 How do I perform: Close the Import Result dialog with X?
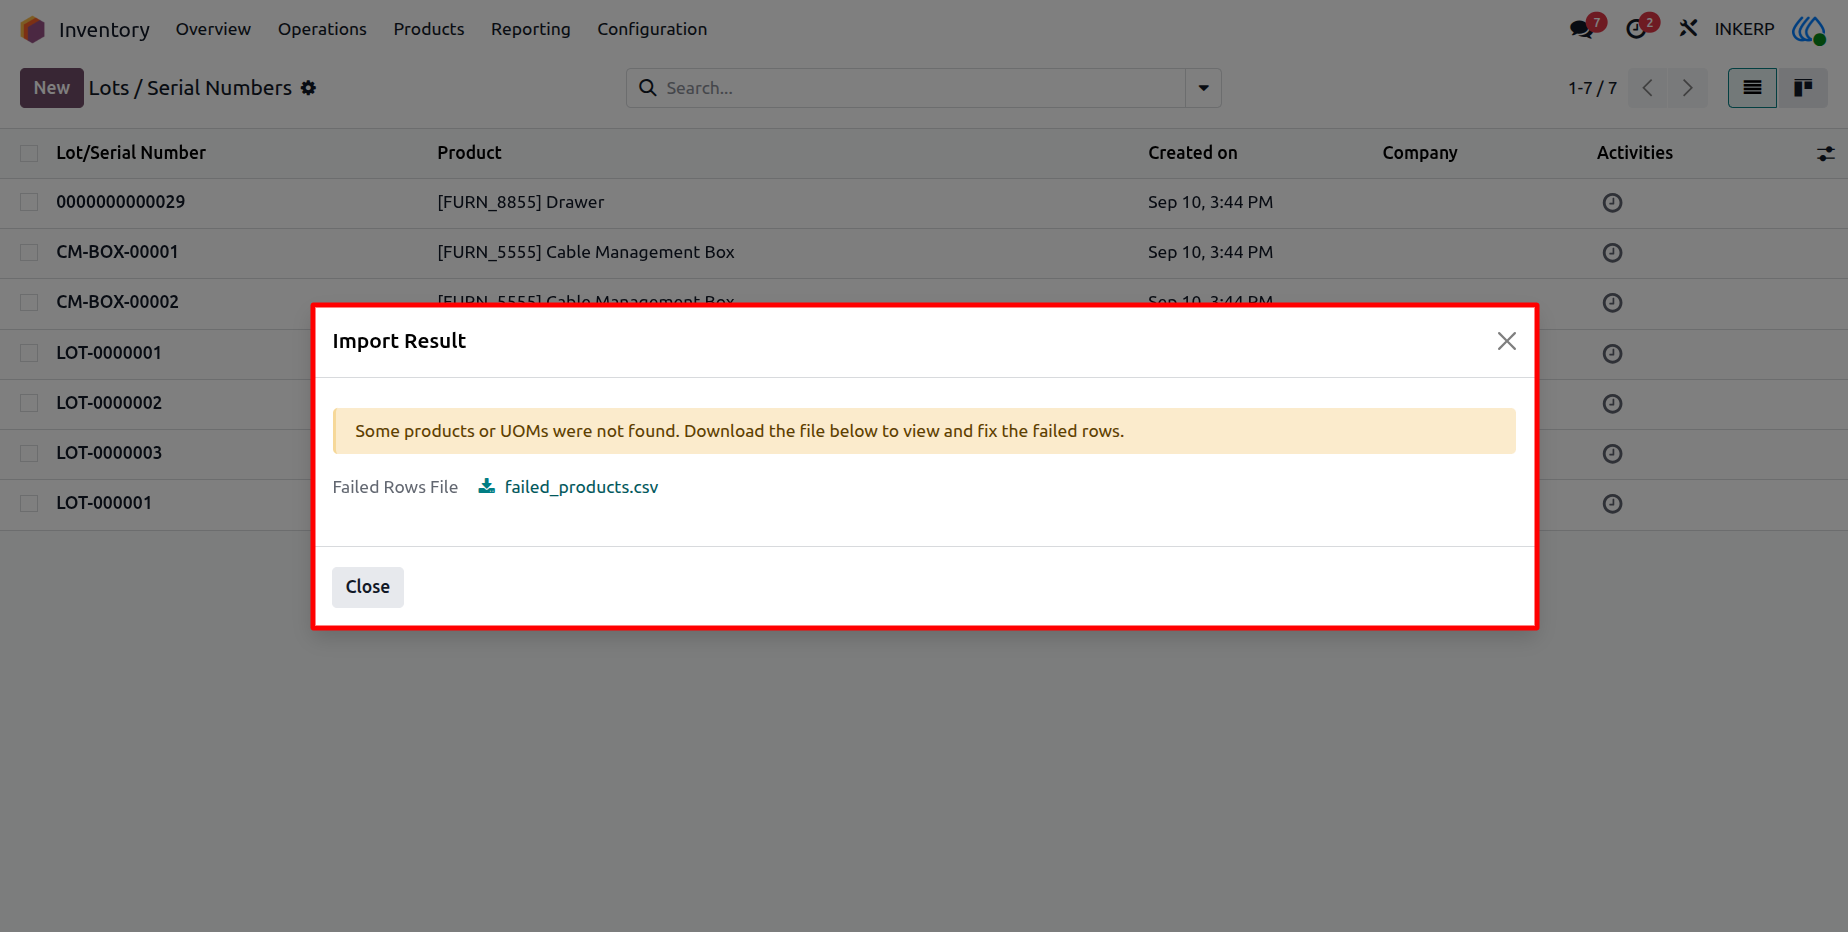click(1506, 341)
